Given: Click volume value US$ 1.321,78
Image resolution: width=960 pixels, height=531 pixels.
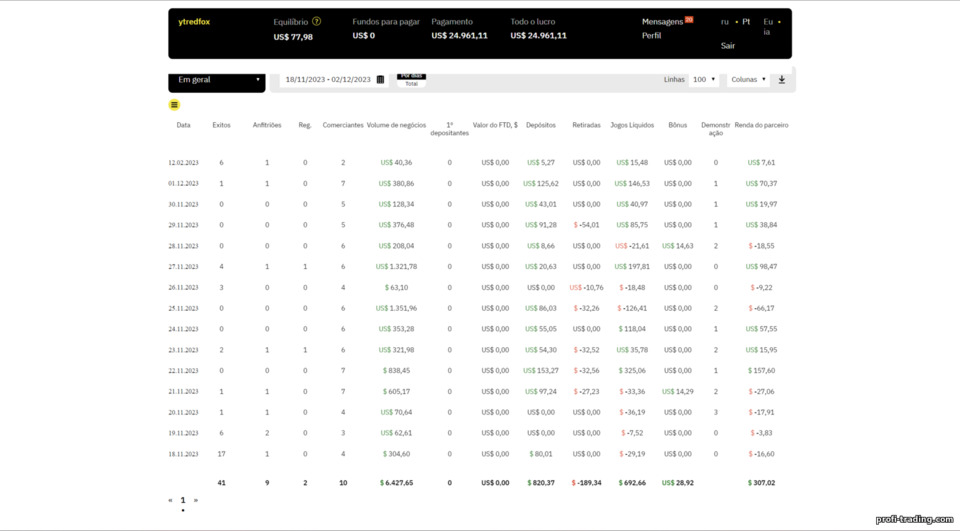Looking at the screenshot, I should pos(396,266).
